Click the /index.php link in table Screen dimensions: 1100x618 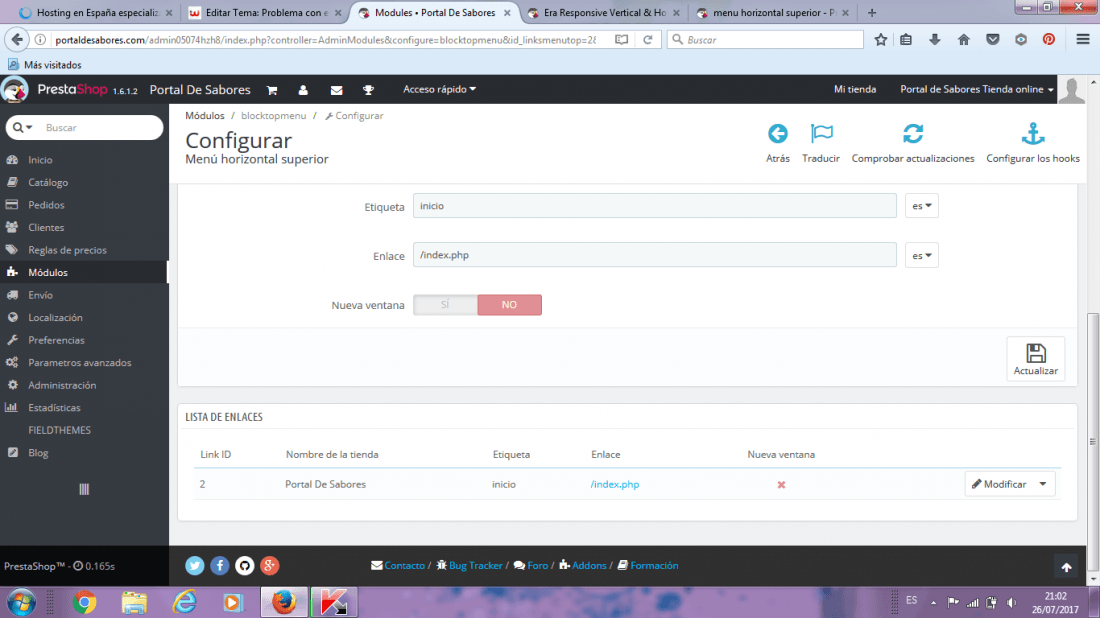[615, 484]
